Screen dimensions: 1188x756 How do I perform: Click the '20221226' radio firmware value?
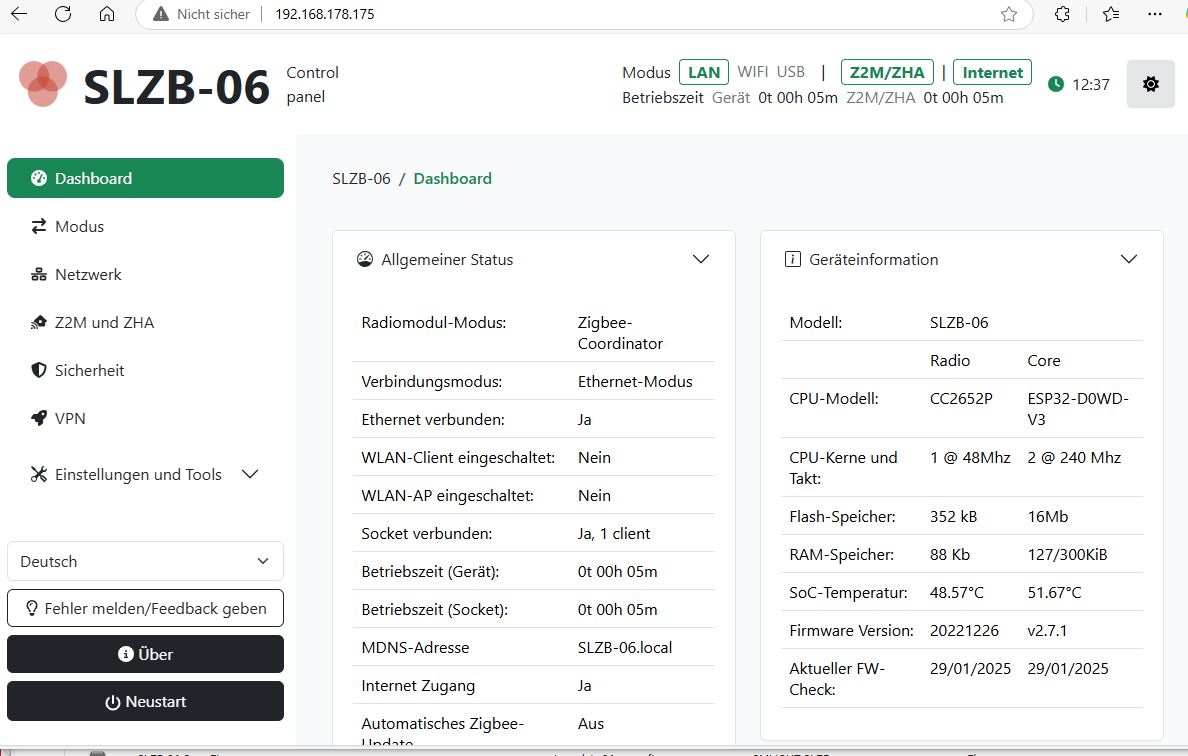click(x=964, y=630)
